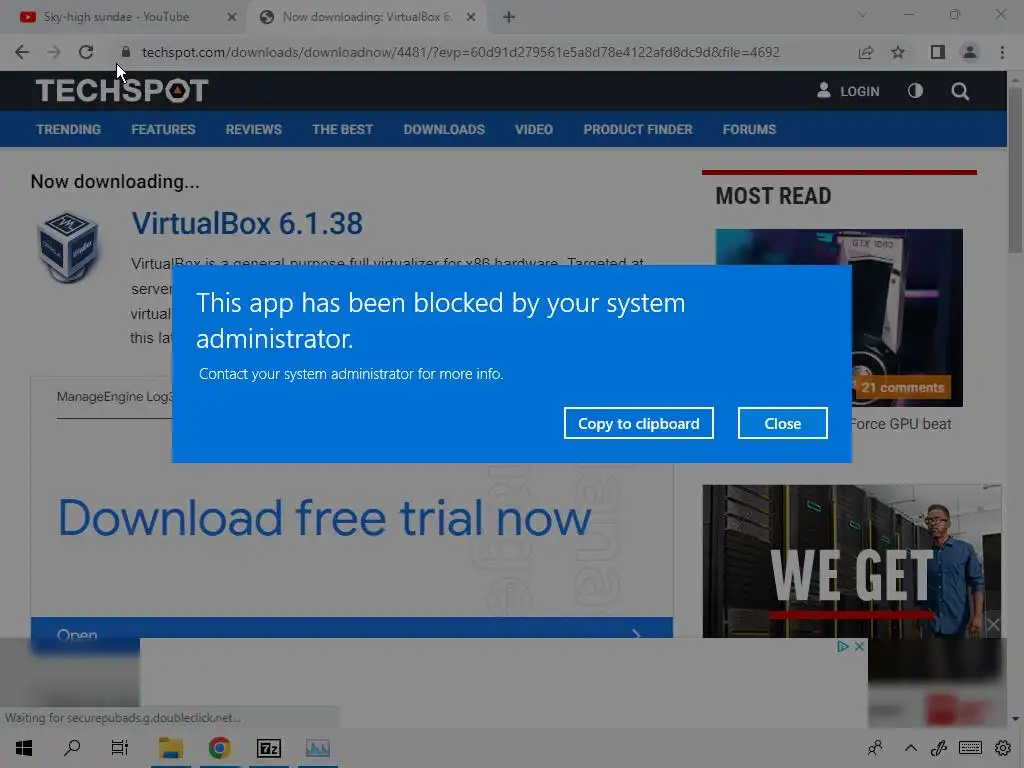Close the Sky-high sundae YouTube tab
This screenshot has height=768, width=1024.
pyautogui.click(x=231, y=18)
